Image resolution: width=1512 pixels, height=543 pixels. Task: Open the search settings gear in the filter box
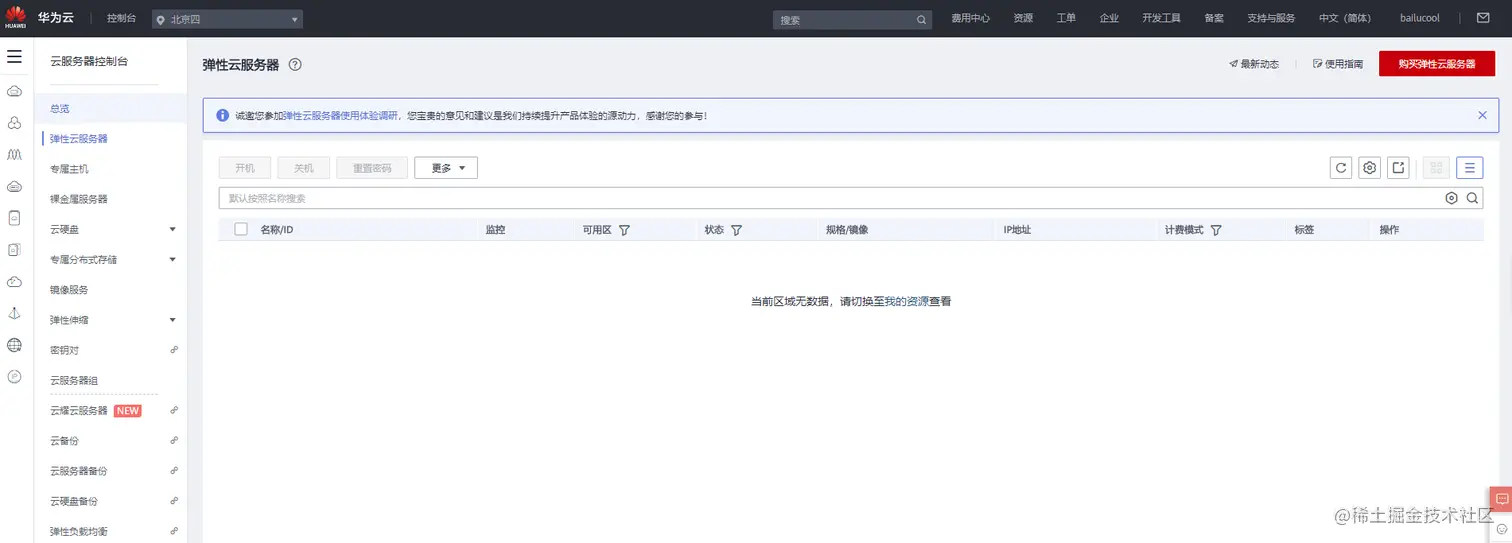pyautogui.click(x=1452, y=198)
